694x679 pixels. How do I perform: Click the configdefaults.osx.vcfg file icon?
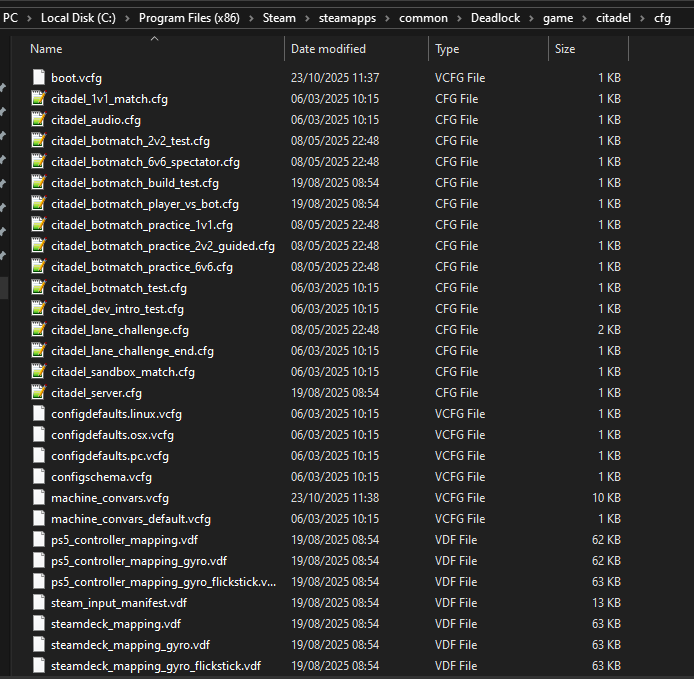pyautogui.click(x=39, y=435)
